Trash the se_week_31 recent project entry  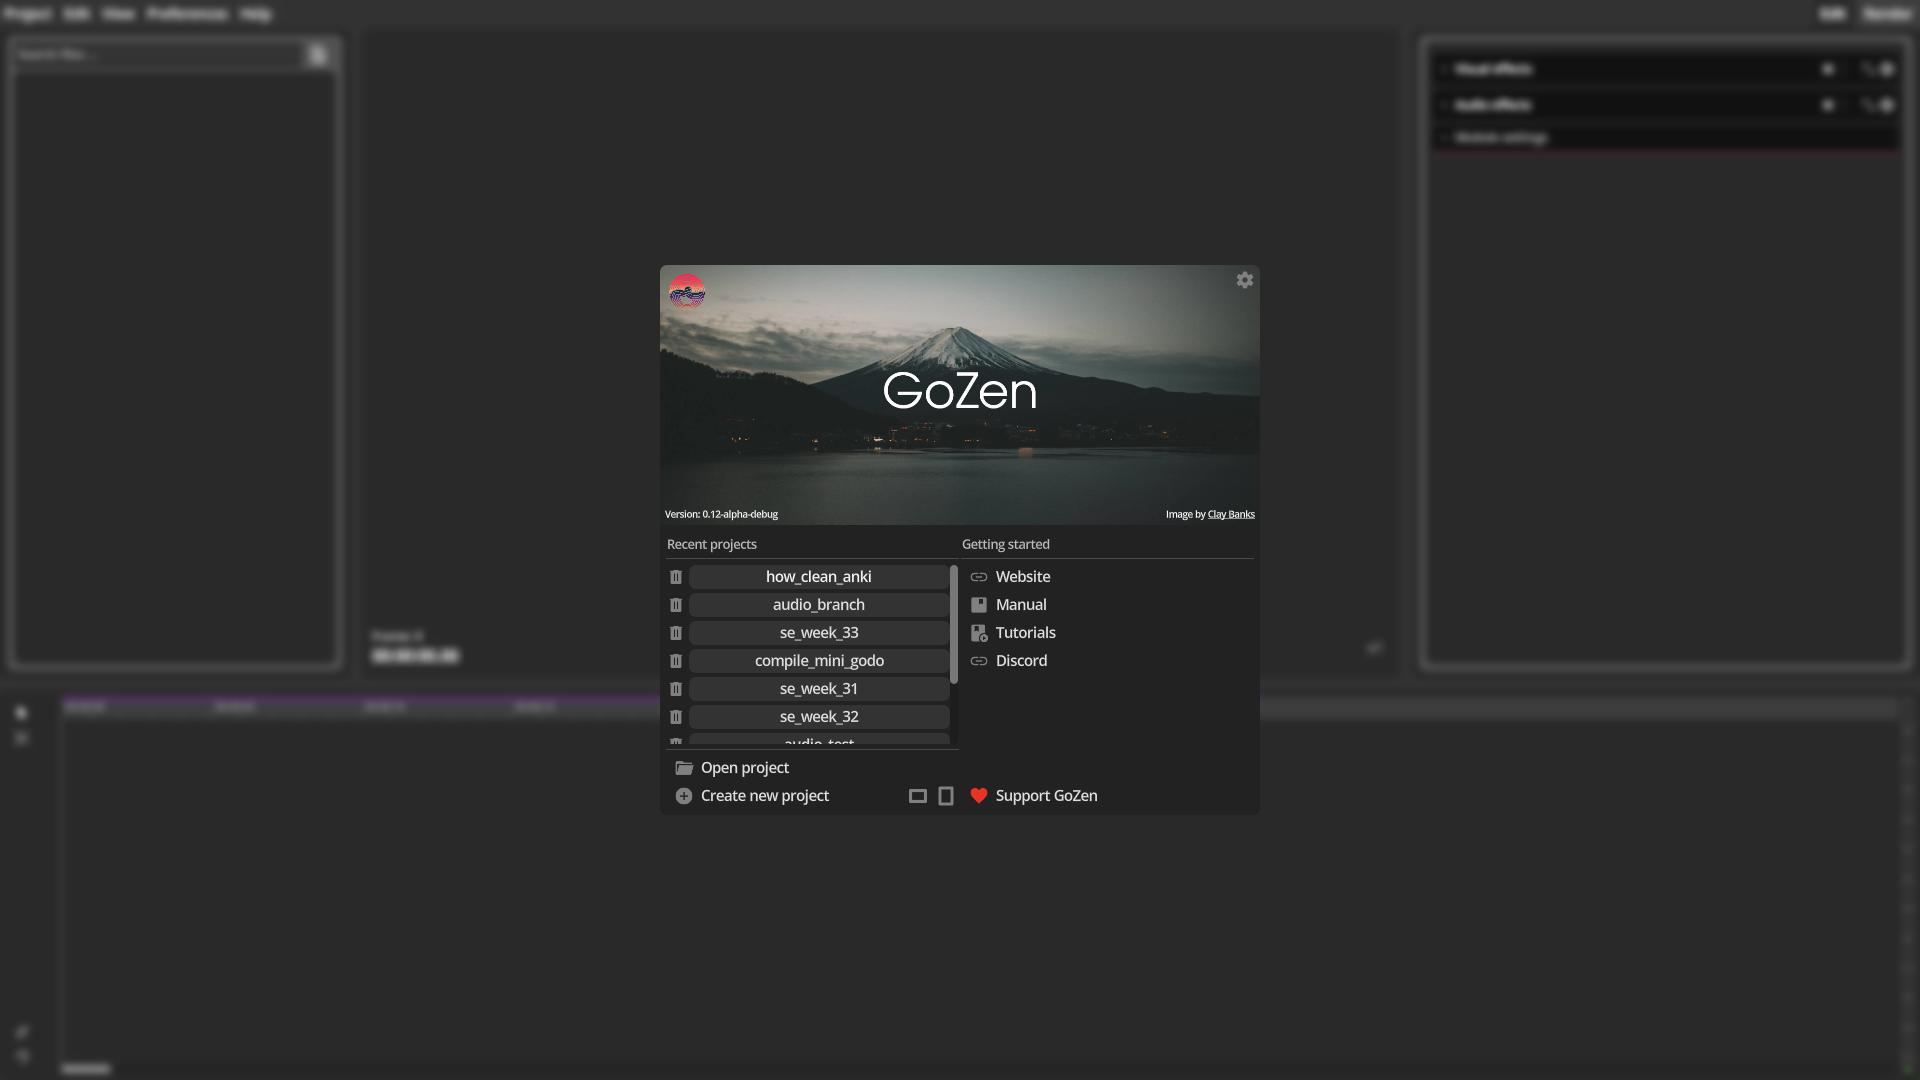point(676,689)
